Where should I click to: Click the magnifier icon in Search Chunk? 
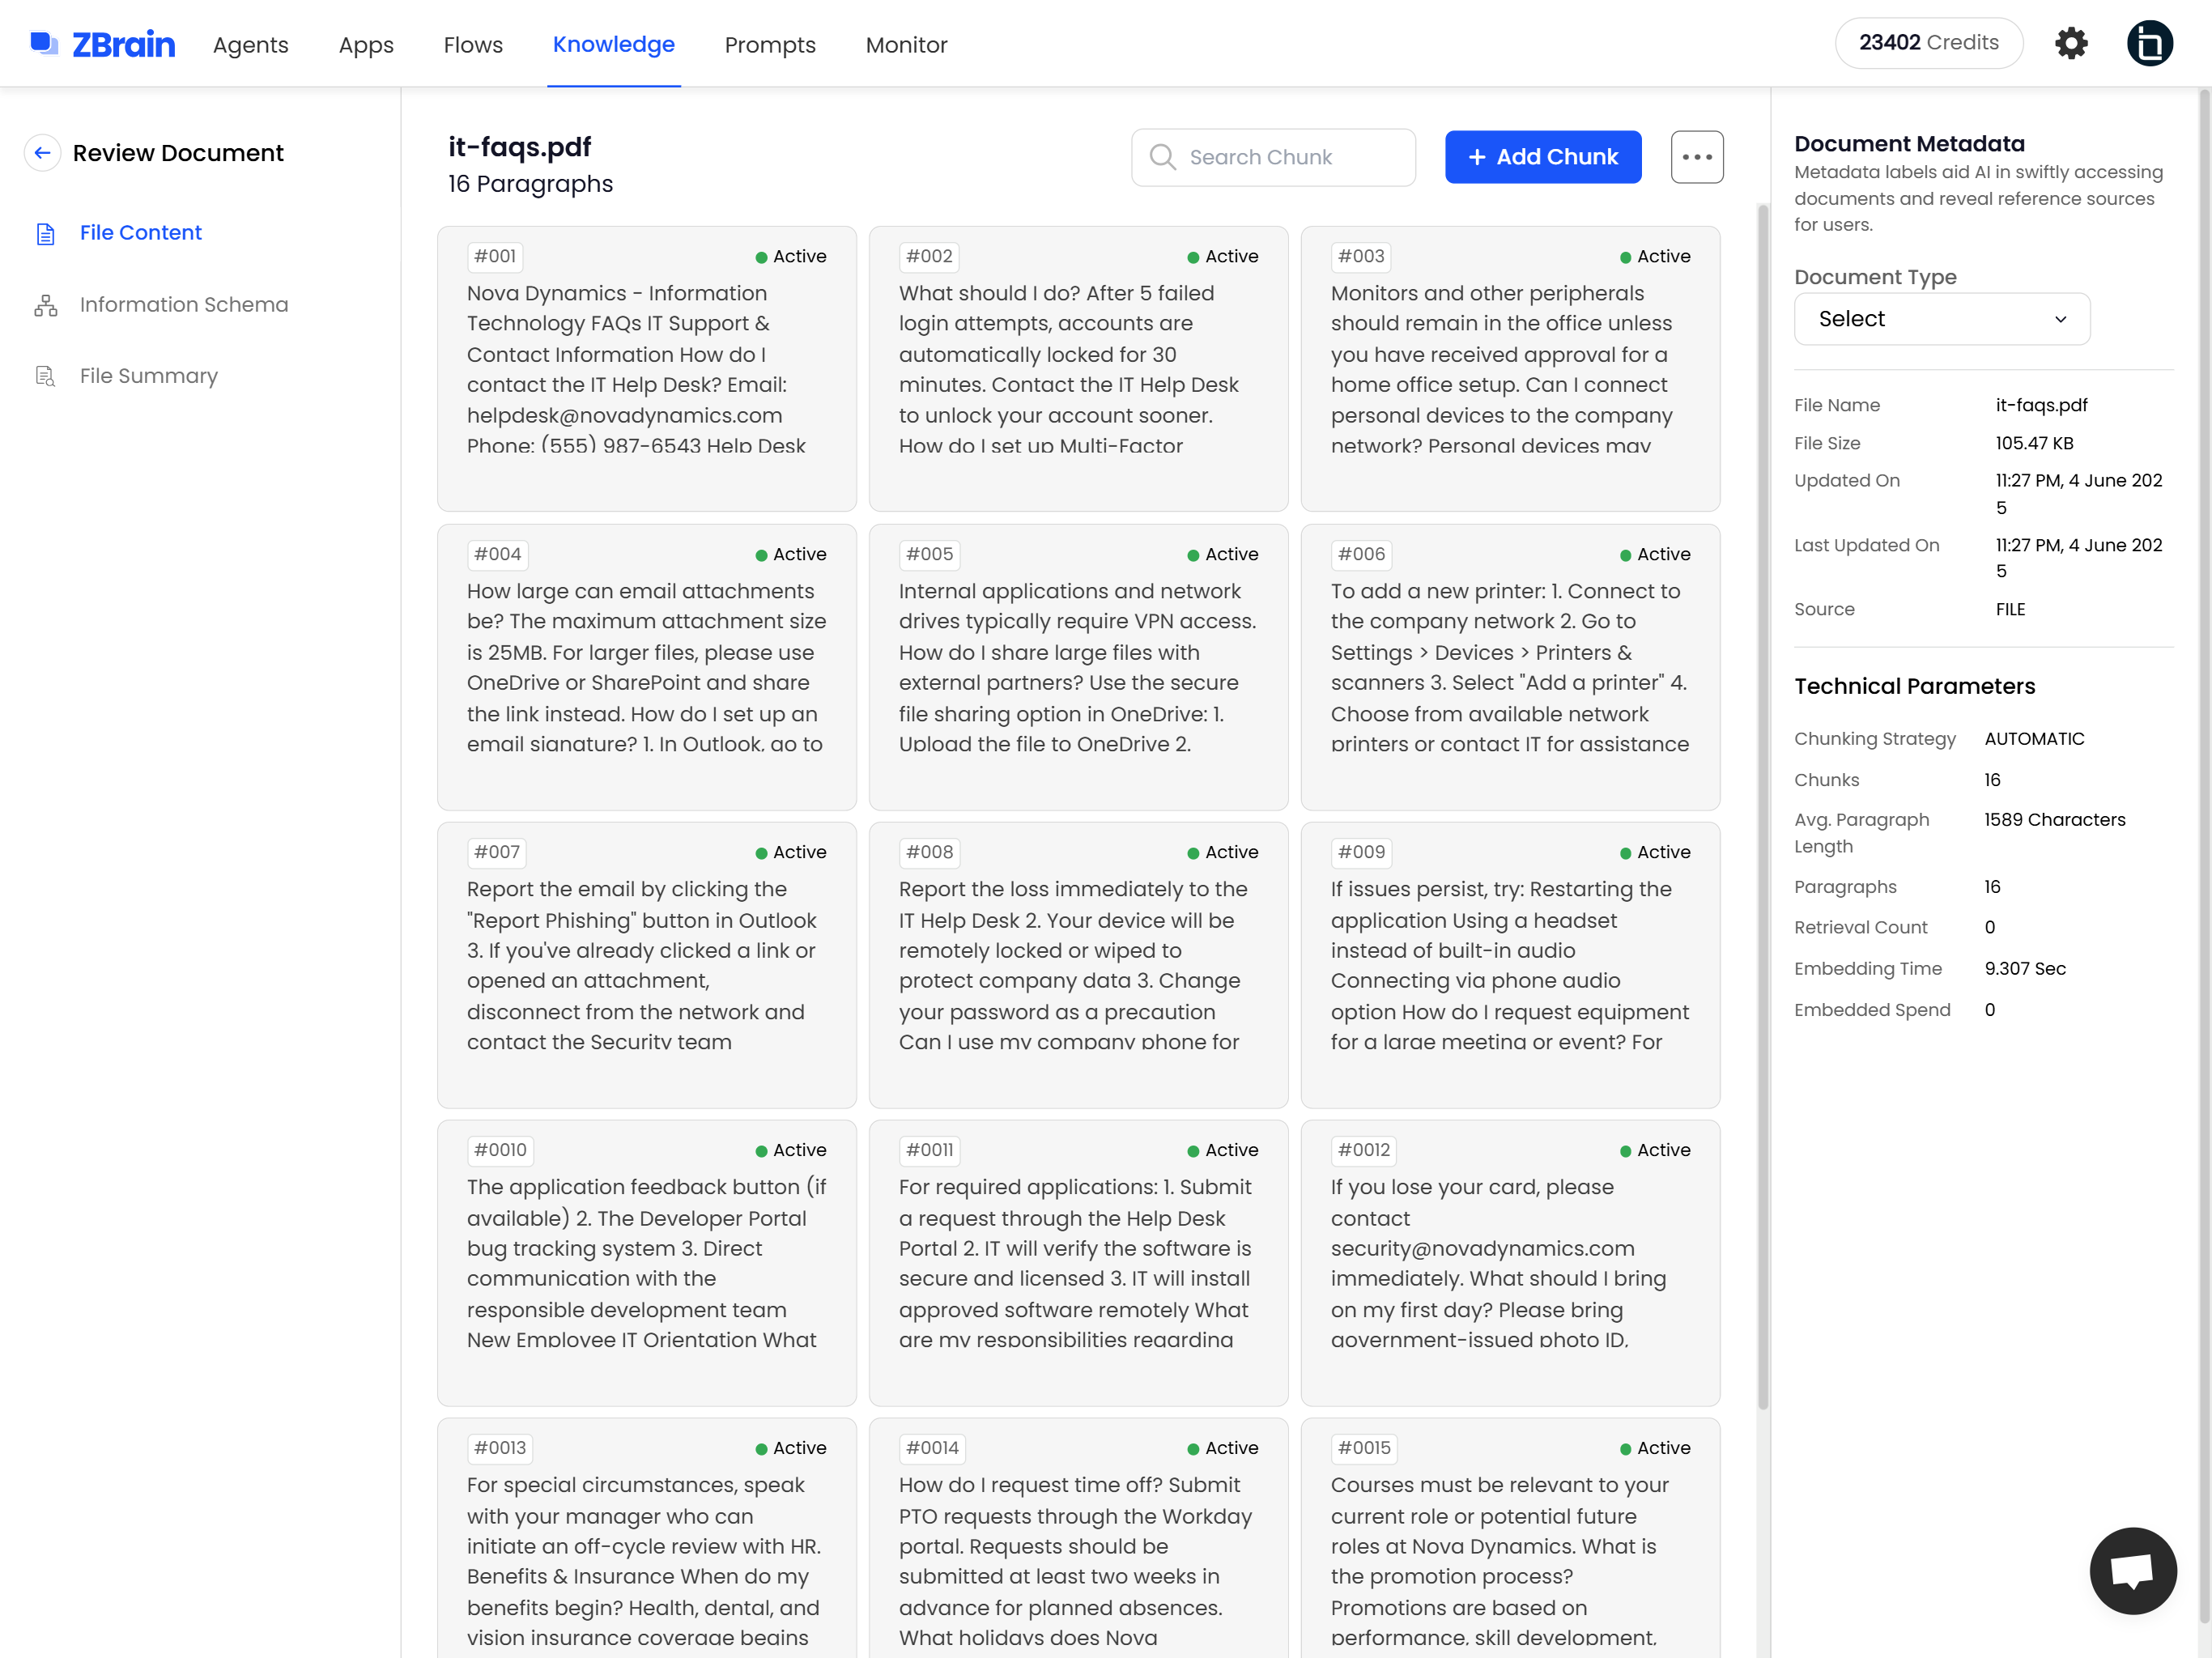point(1162,157)
